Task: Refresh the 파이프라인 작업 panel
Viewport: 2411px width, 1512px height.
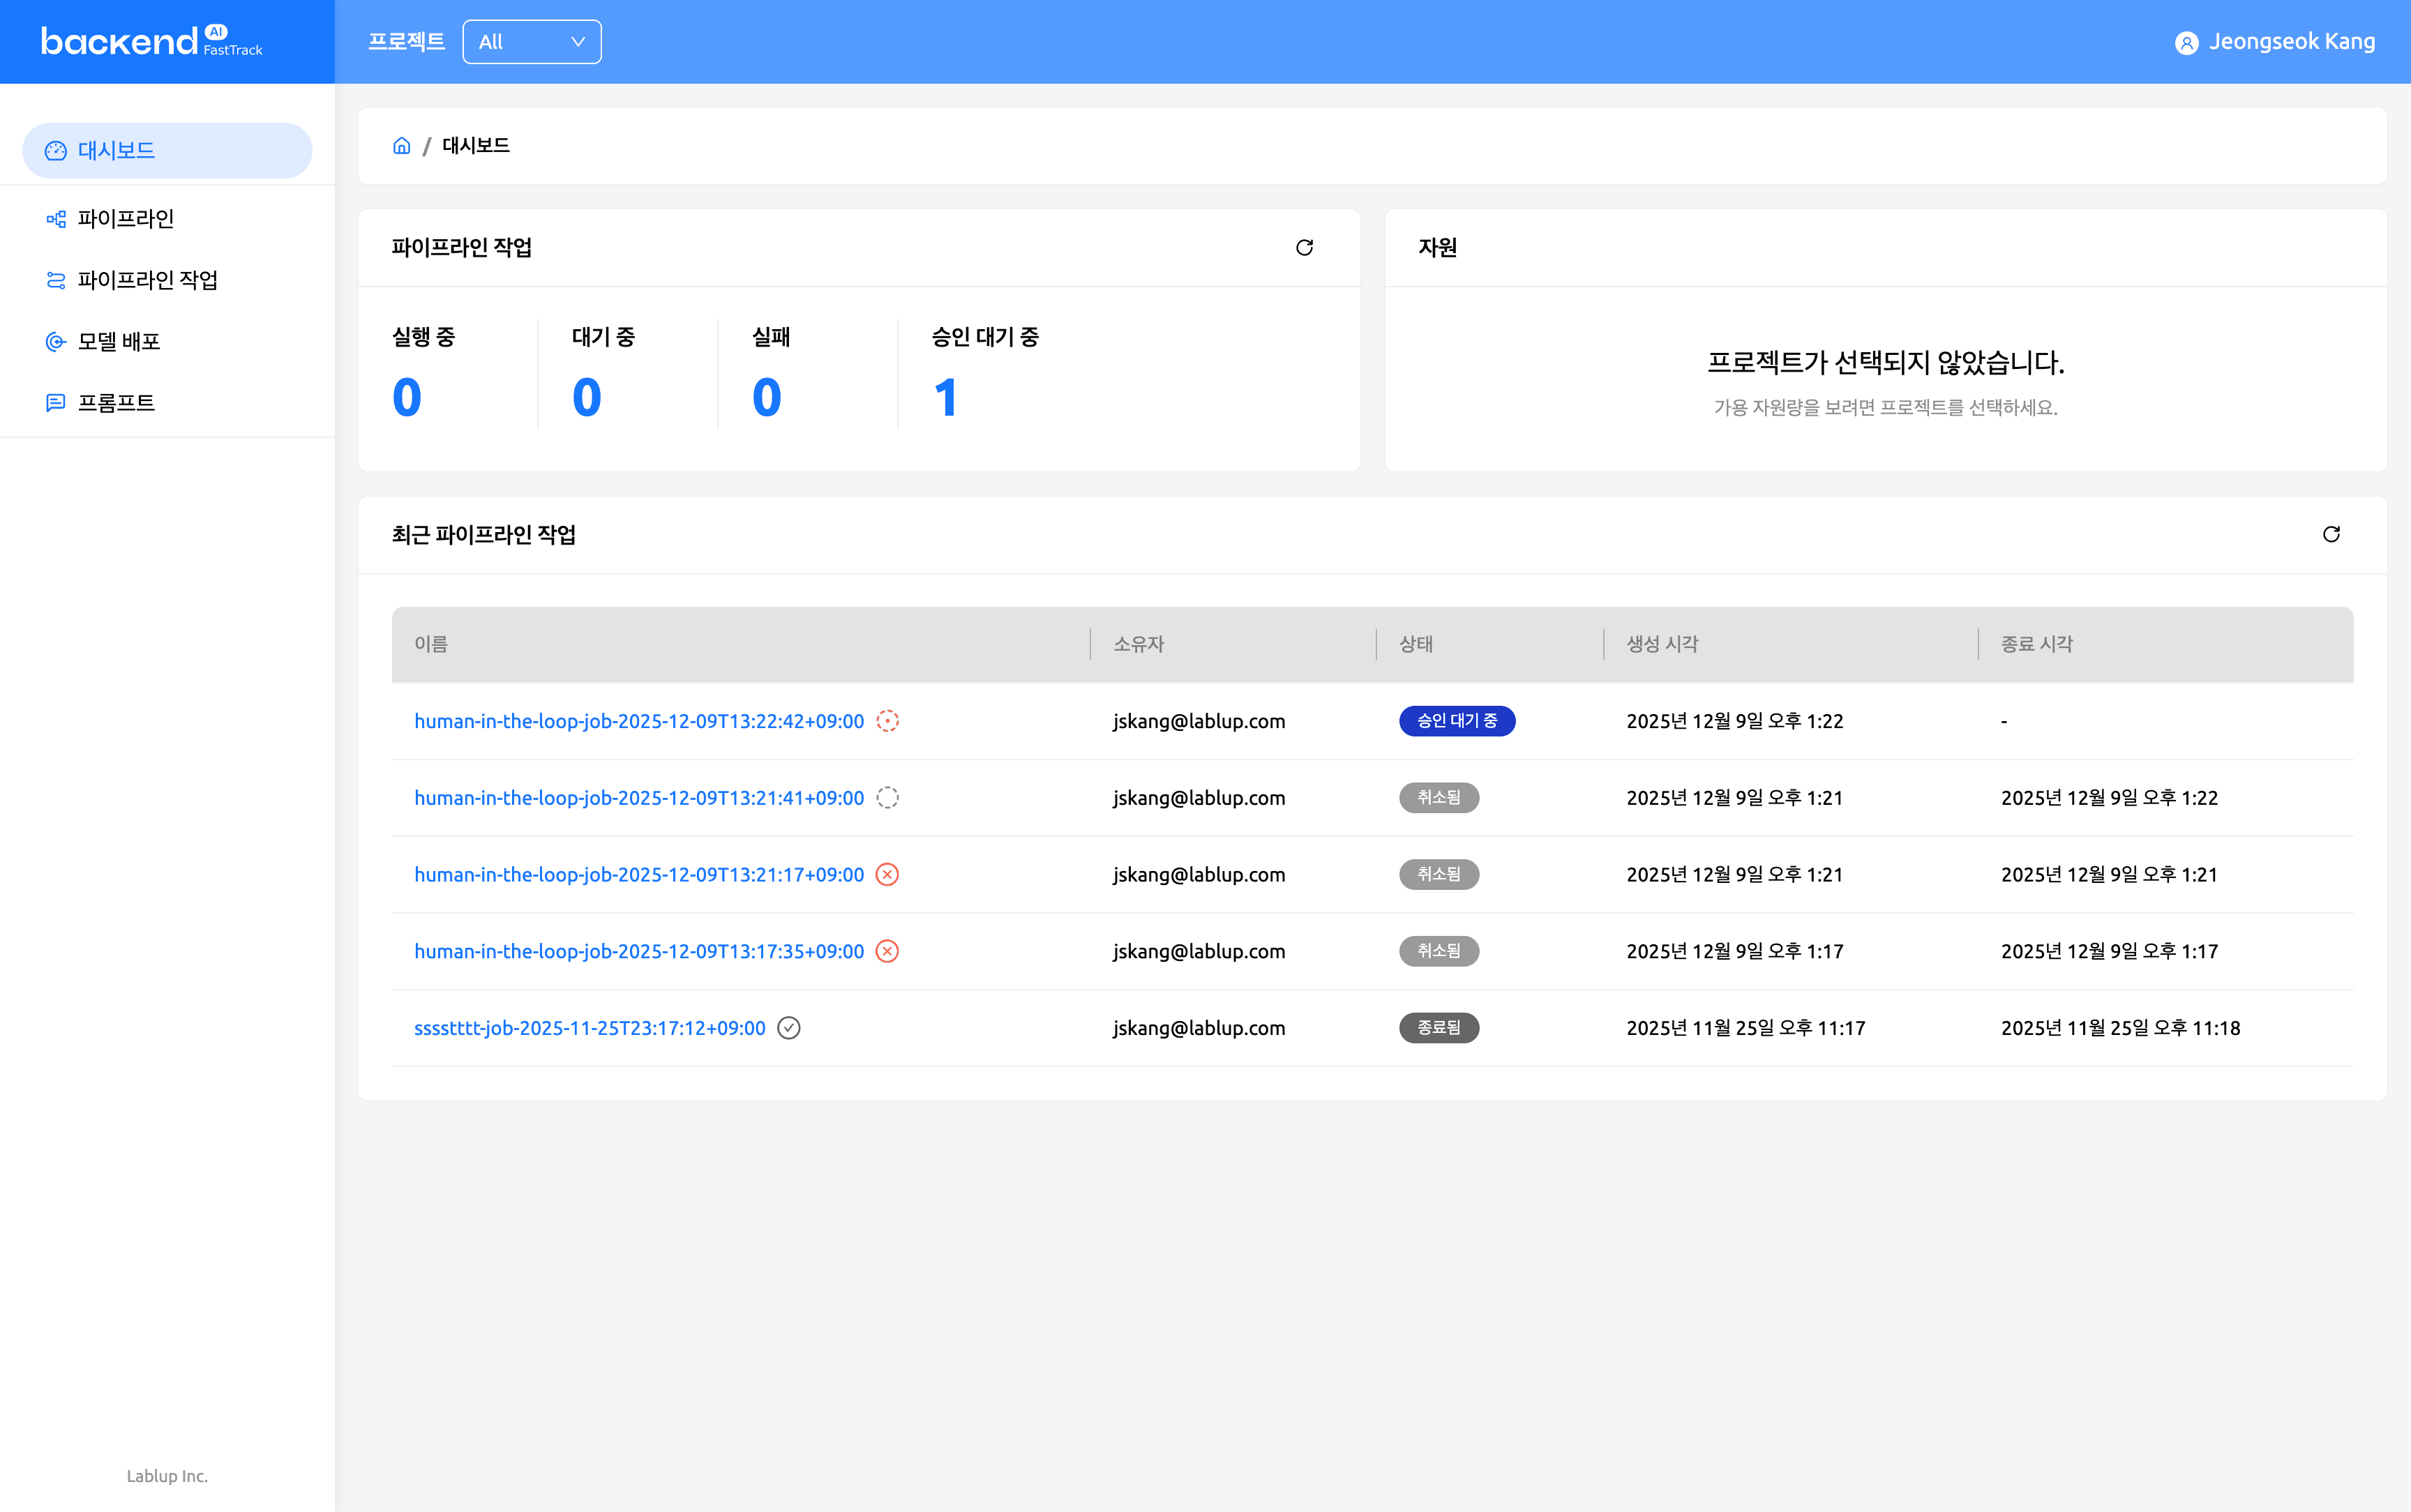Action: pyautogui.click(x=1305, y=247)
